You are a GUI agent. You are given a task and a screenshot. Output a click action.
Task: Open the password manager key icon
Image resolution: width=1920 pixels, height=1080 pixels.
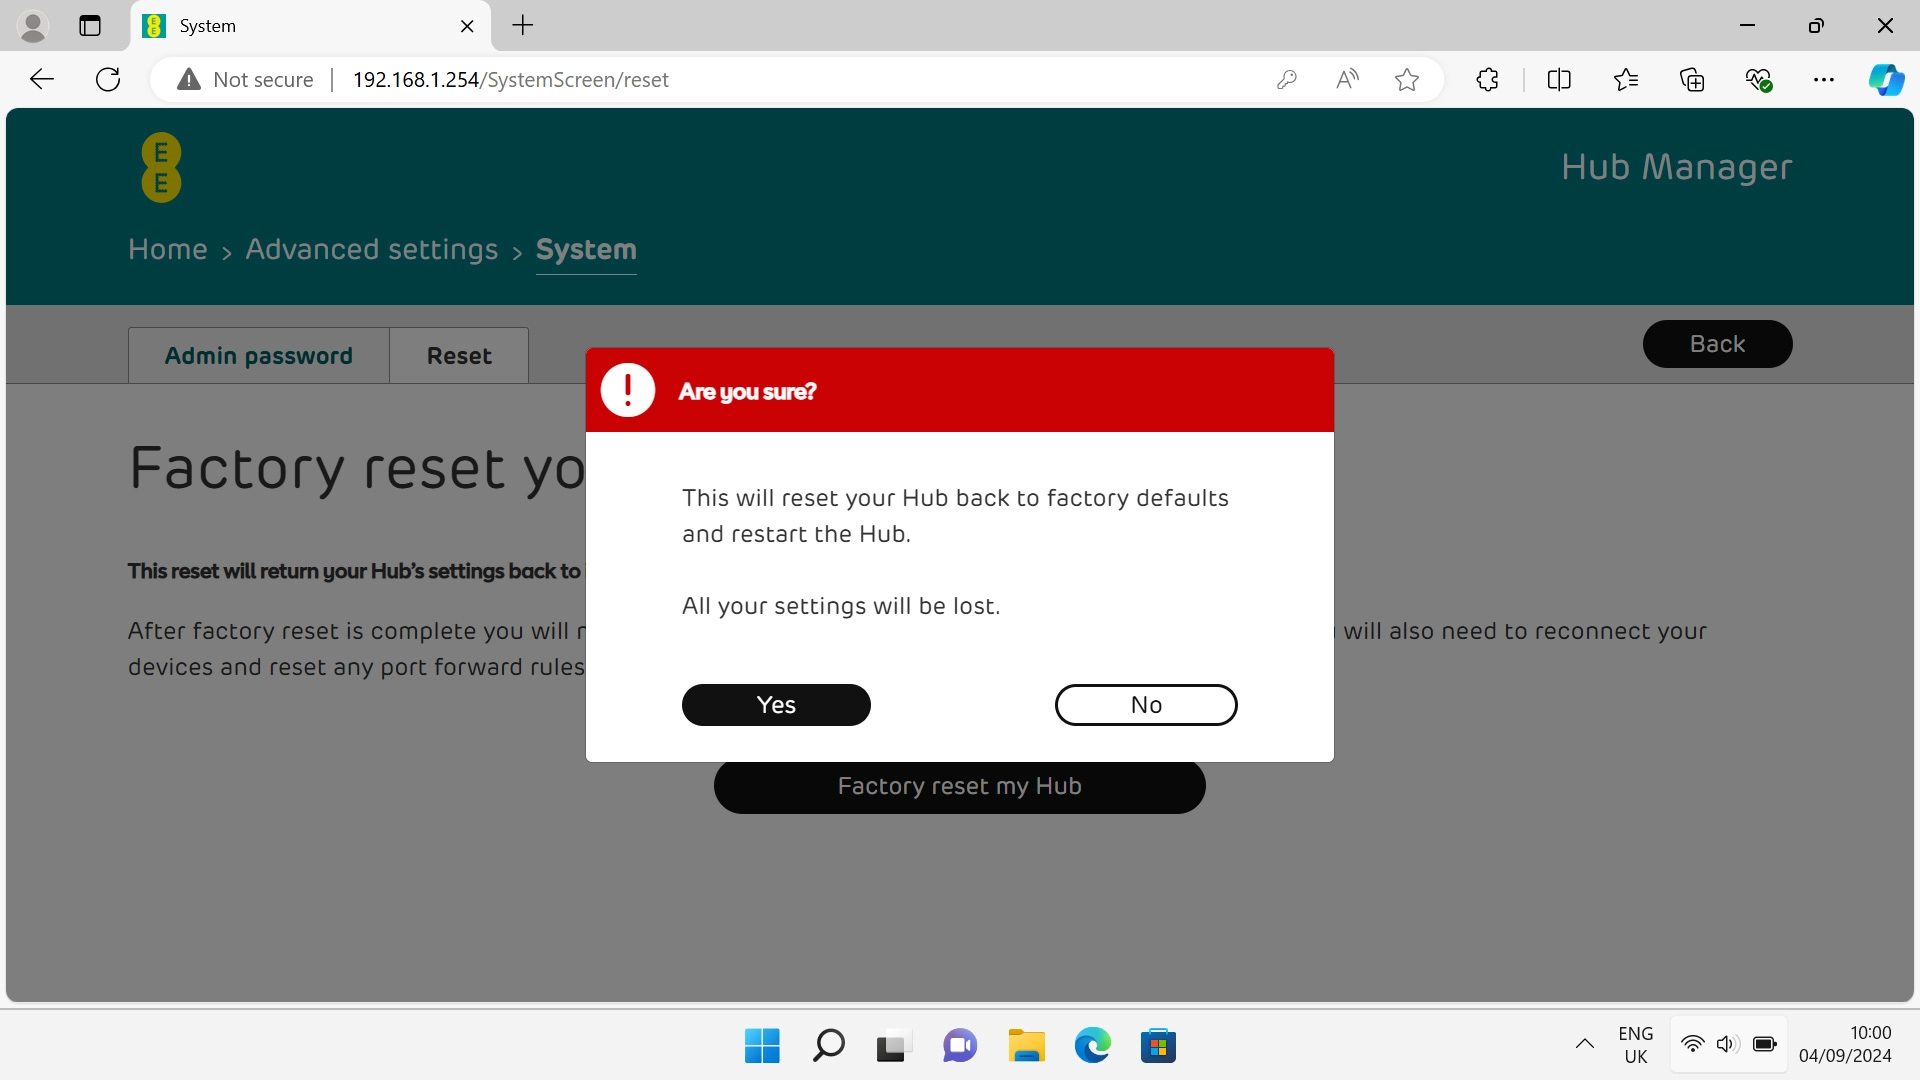point(1288,79)
